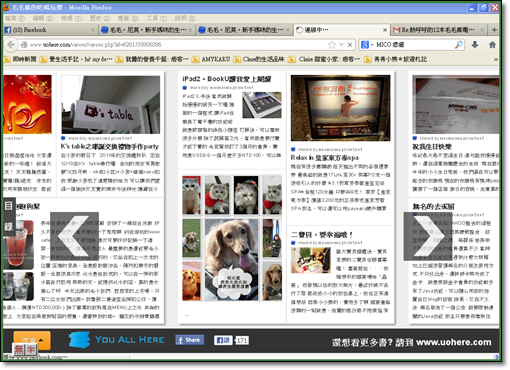View the large dachshund dog photo
This screenshot has width=510, height=370.
click(231, 260)
